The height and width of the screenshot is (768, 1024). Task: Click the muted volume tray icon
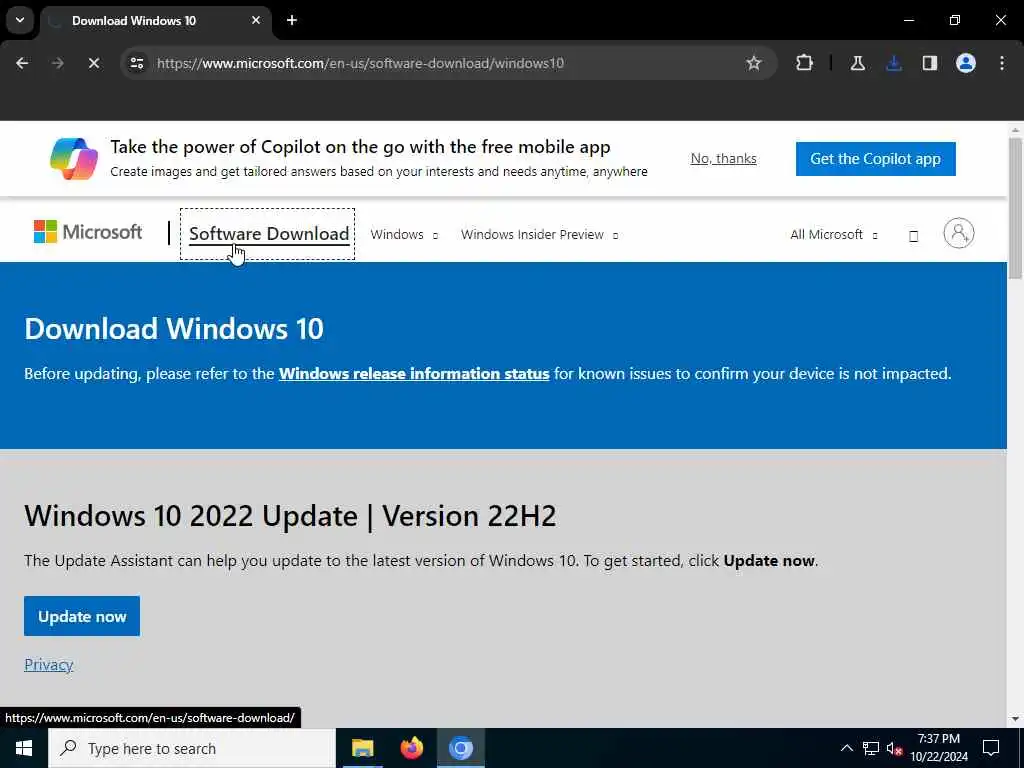[x=894, y=748]
